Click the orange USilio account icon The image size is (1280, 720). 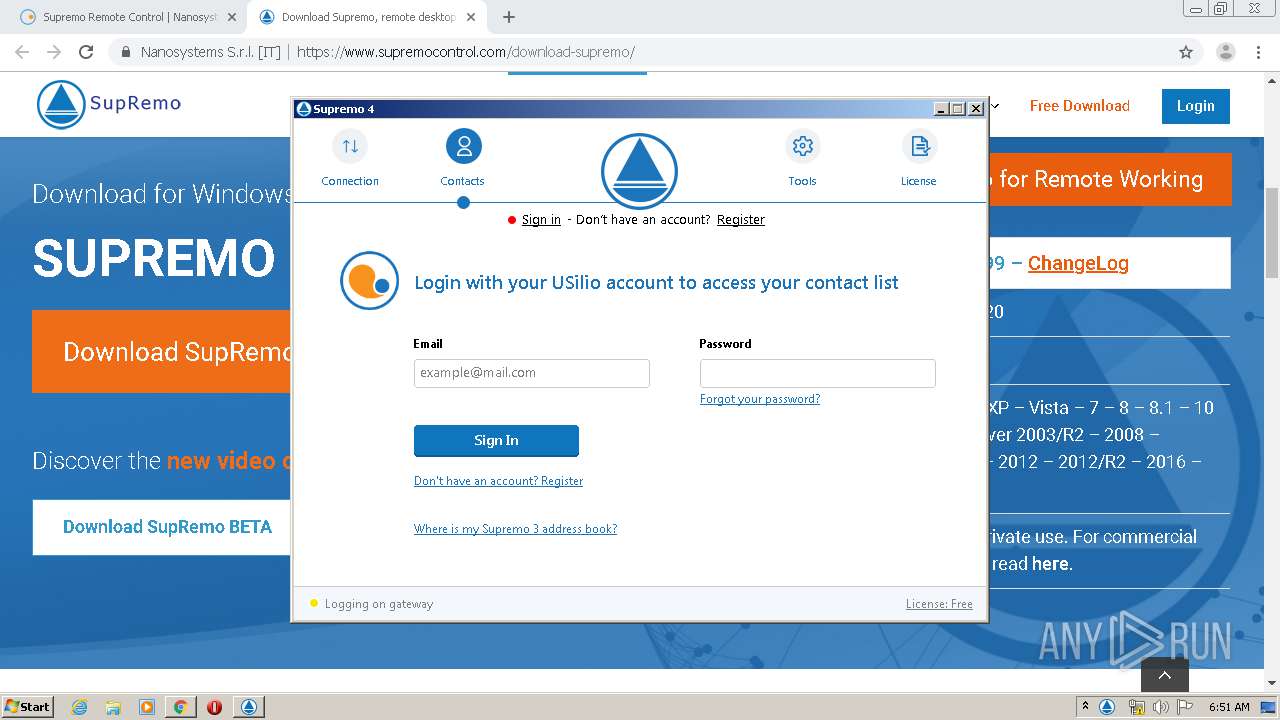[369, 280]
